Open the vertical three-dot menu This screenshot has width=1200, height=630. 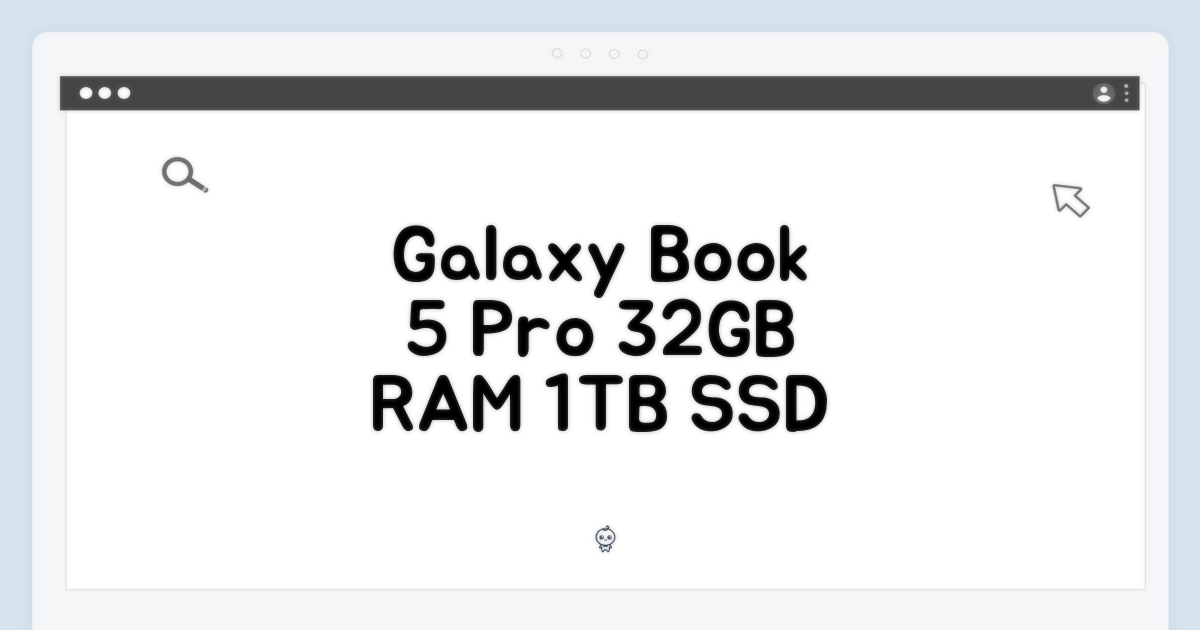1126,94
